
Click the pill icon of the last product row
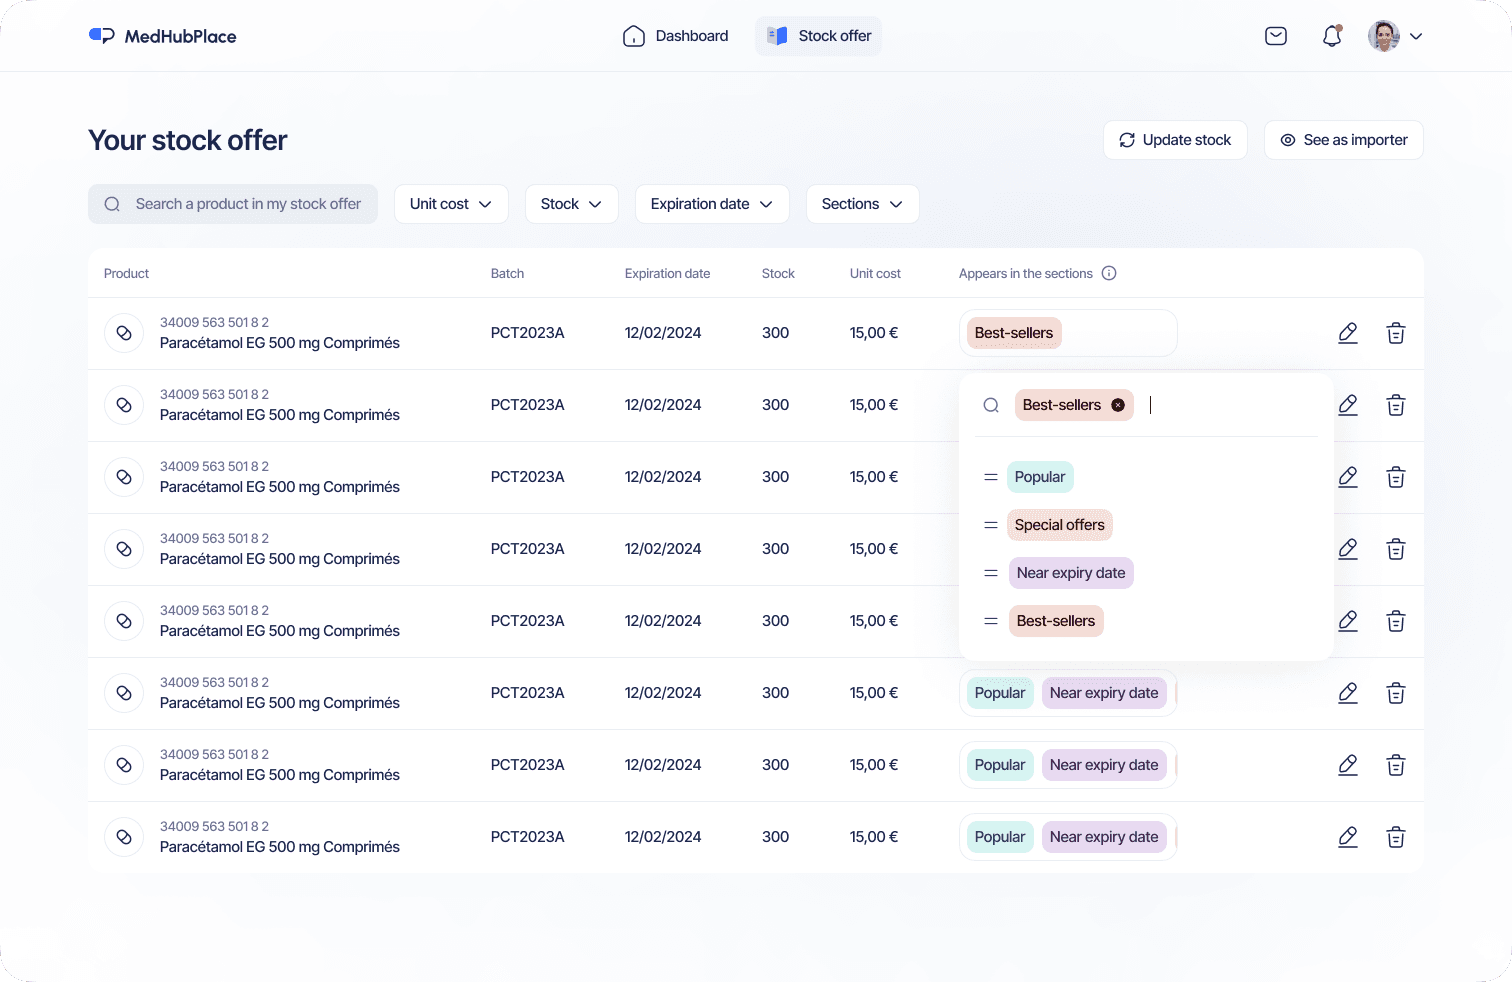coord(124,837)
